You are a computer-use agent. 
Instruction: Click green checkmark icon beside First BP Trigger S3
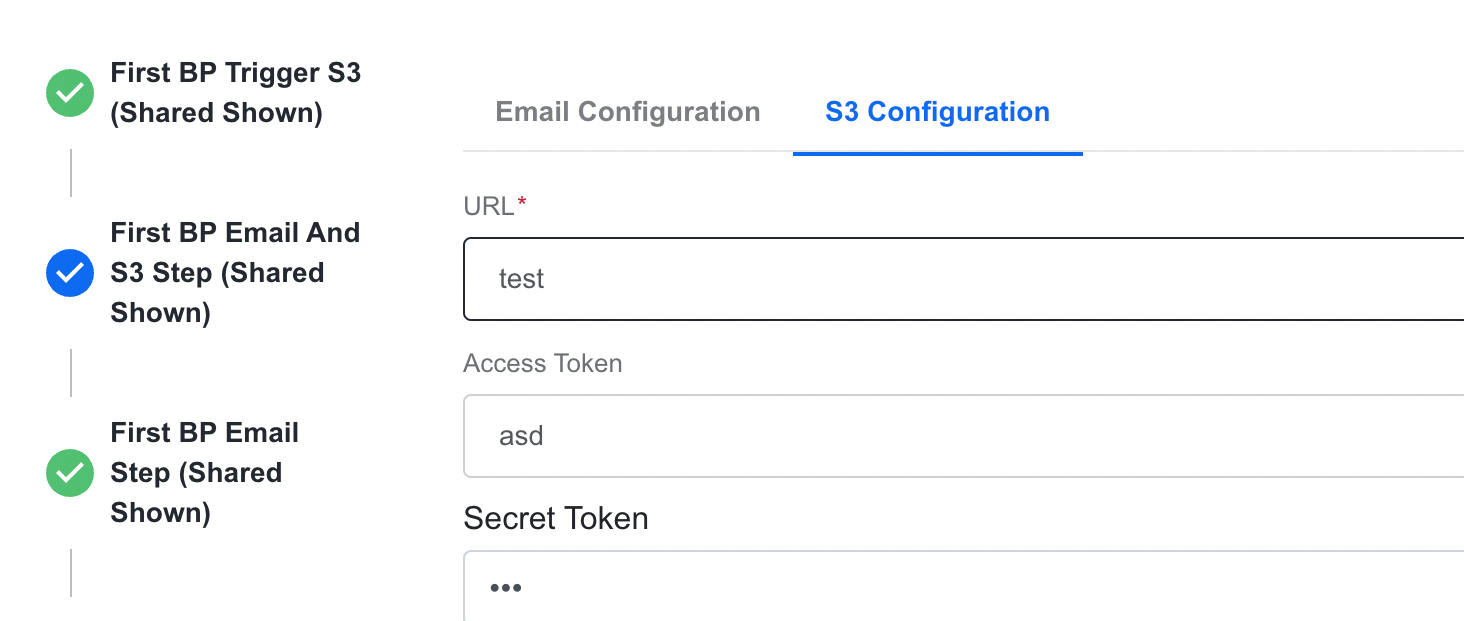click(x=70, y=93)
